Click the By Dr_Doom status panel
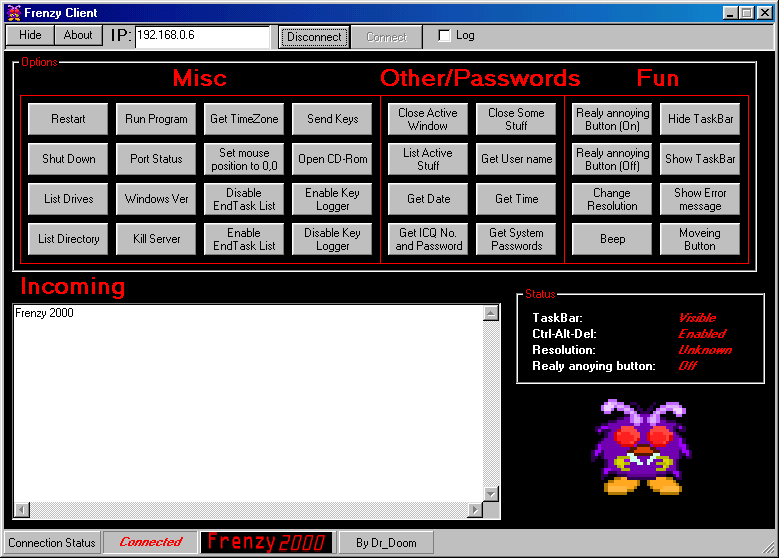 point(385,542)
